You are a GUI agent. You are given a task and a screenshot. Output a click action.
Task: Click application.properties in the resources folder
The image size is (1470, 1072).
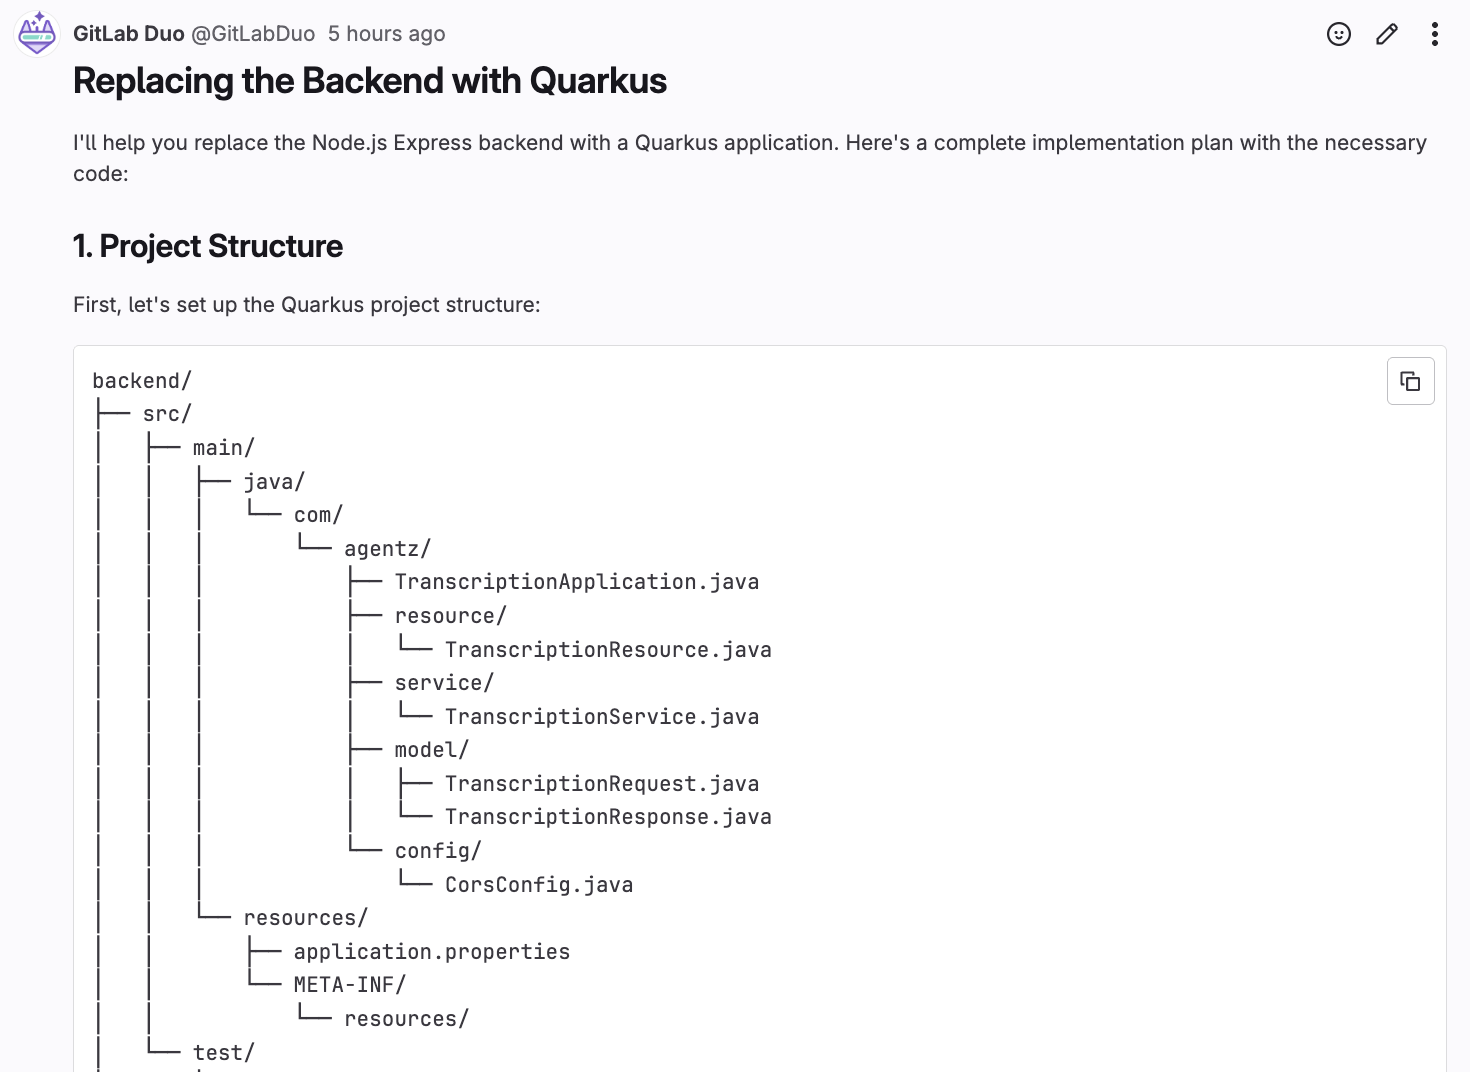tap(431, 952)
